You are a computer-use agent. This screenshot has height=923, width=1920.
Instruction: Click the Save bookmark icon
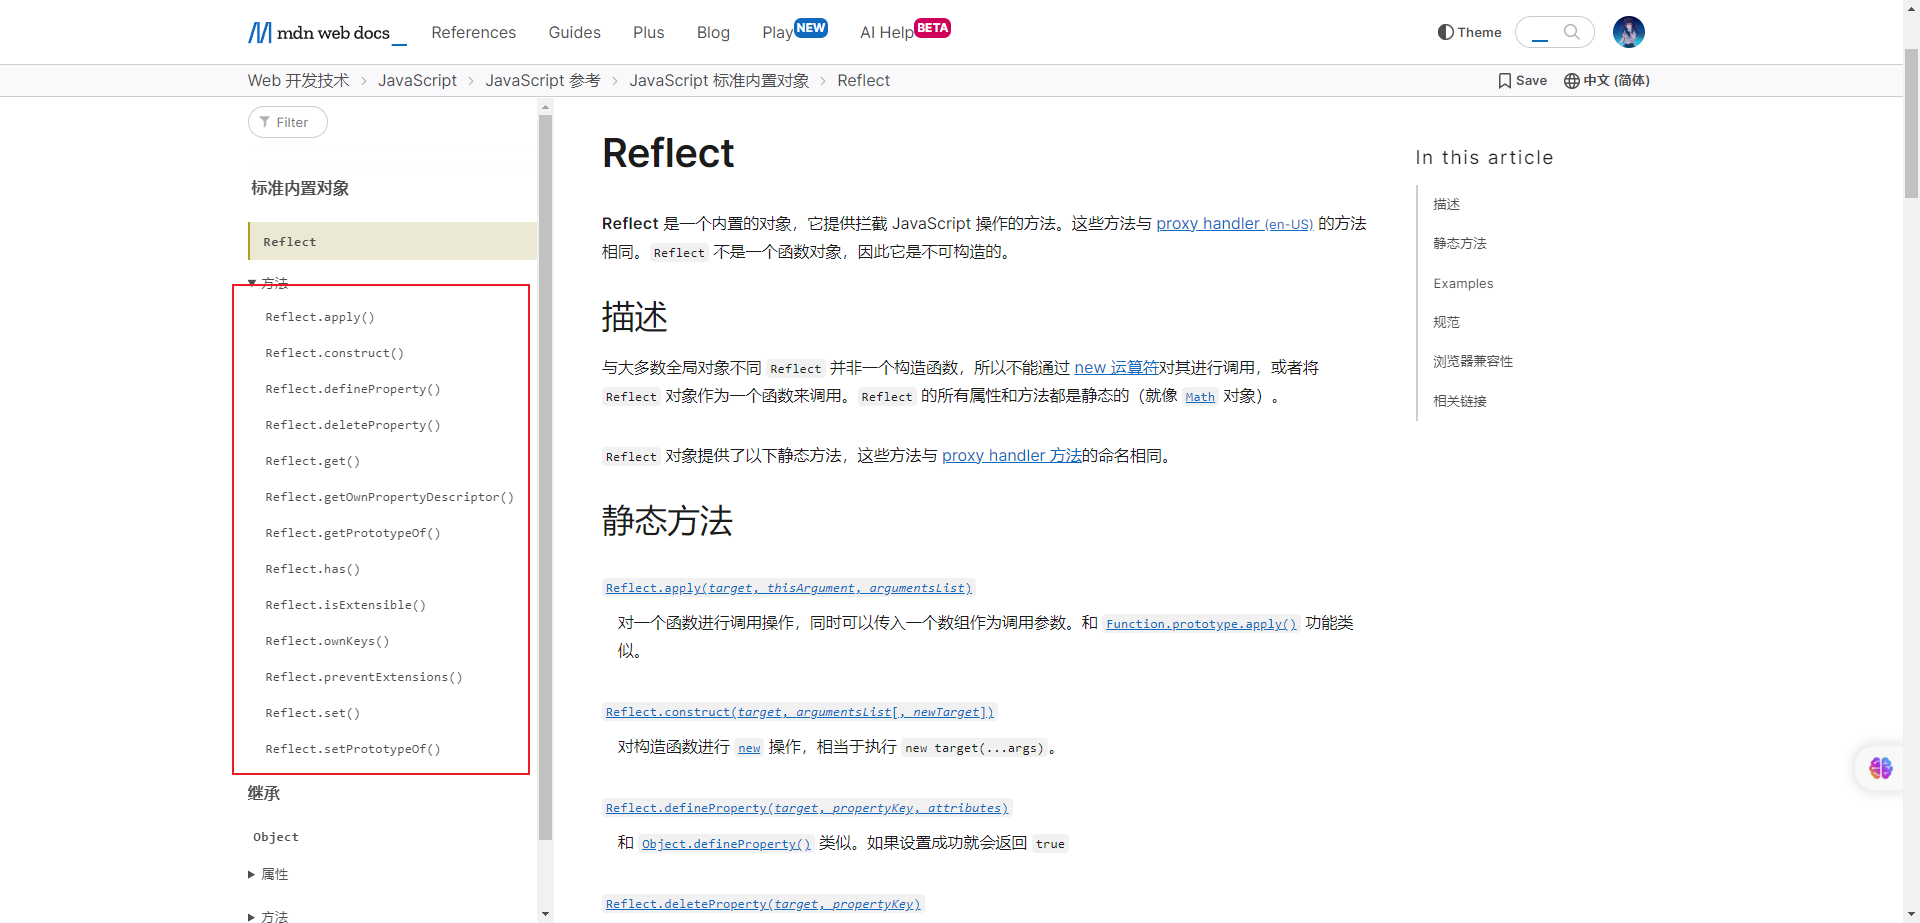pos(1504,81)
